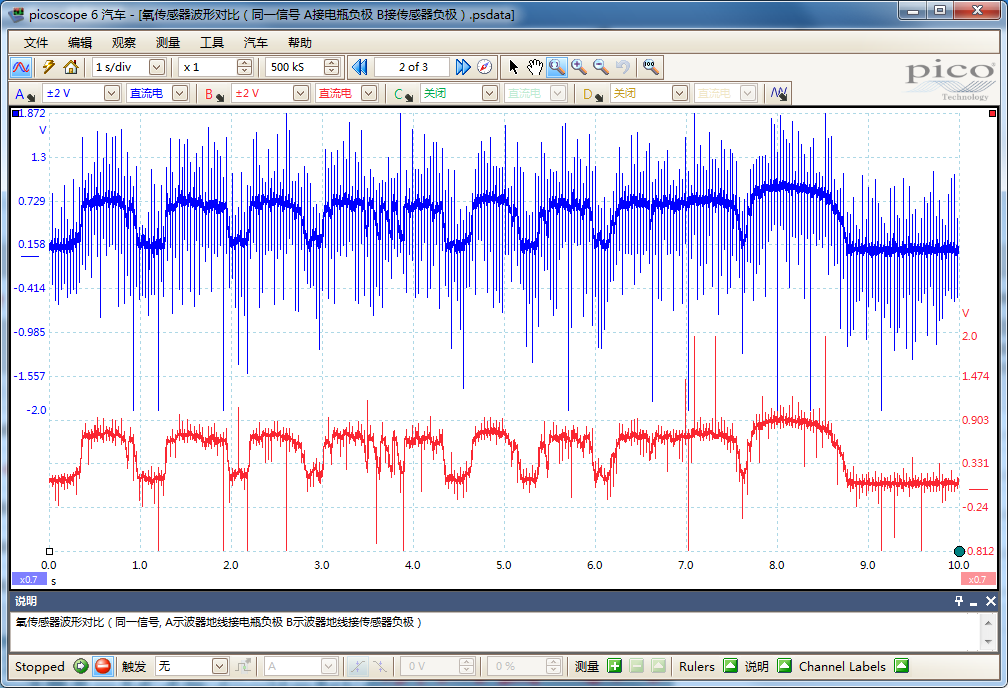
Task: Open the 文件 menu
Action: click(x=36, y=42)
